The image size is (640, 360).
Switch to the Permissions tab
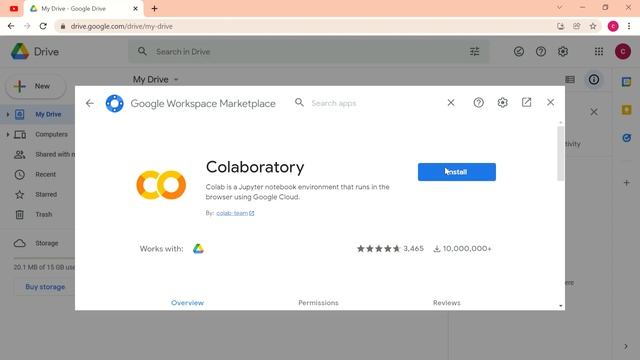(x=318, y=303)
